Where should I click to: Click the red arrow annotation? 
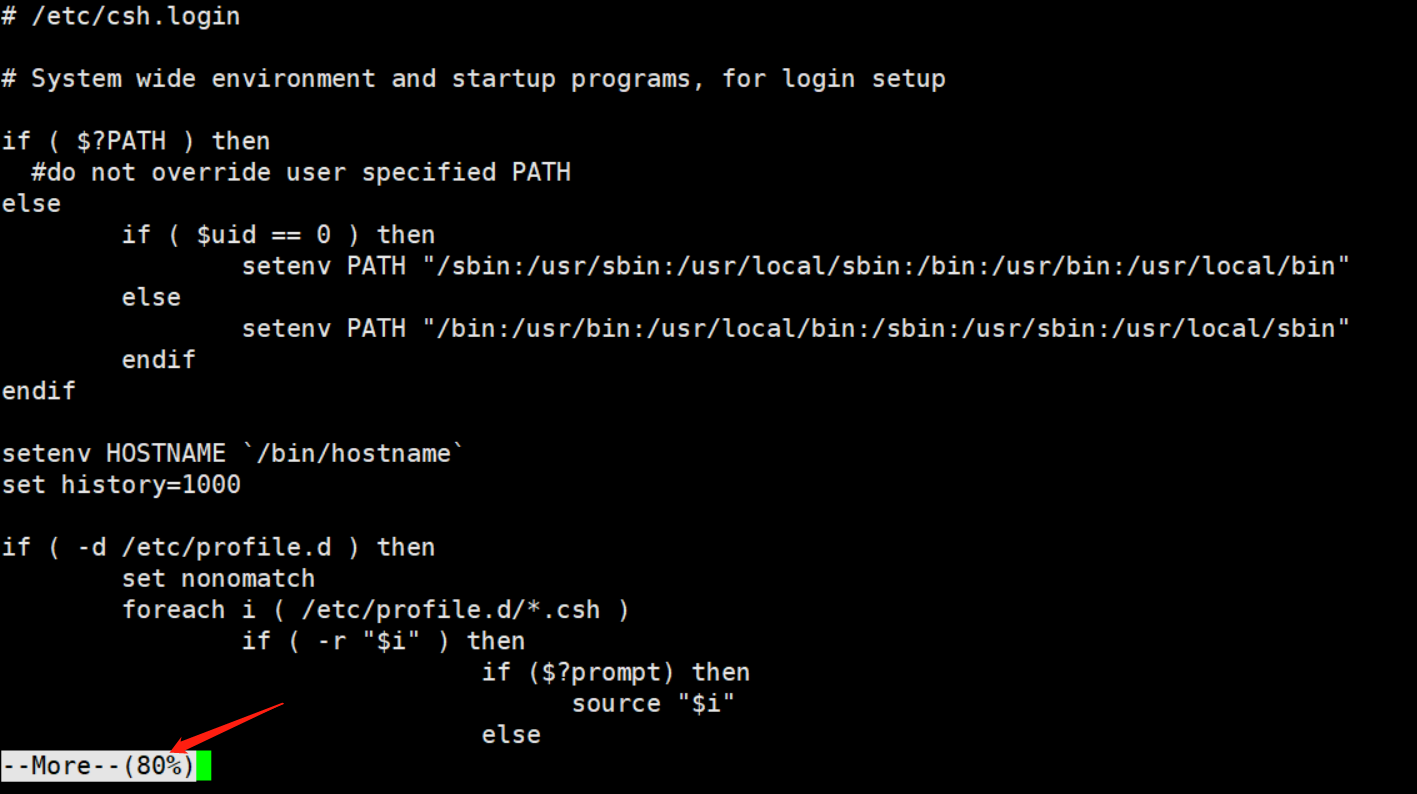[x=227, y=727]
